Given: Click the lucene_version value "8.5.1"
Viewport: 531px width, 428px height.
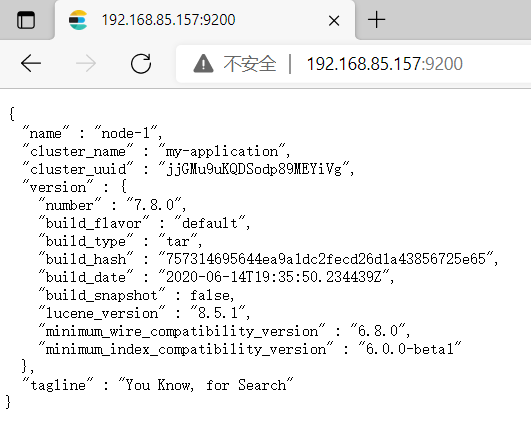Looking at the screenshot, I should 218,313.
